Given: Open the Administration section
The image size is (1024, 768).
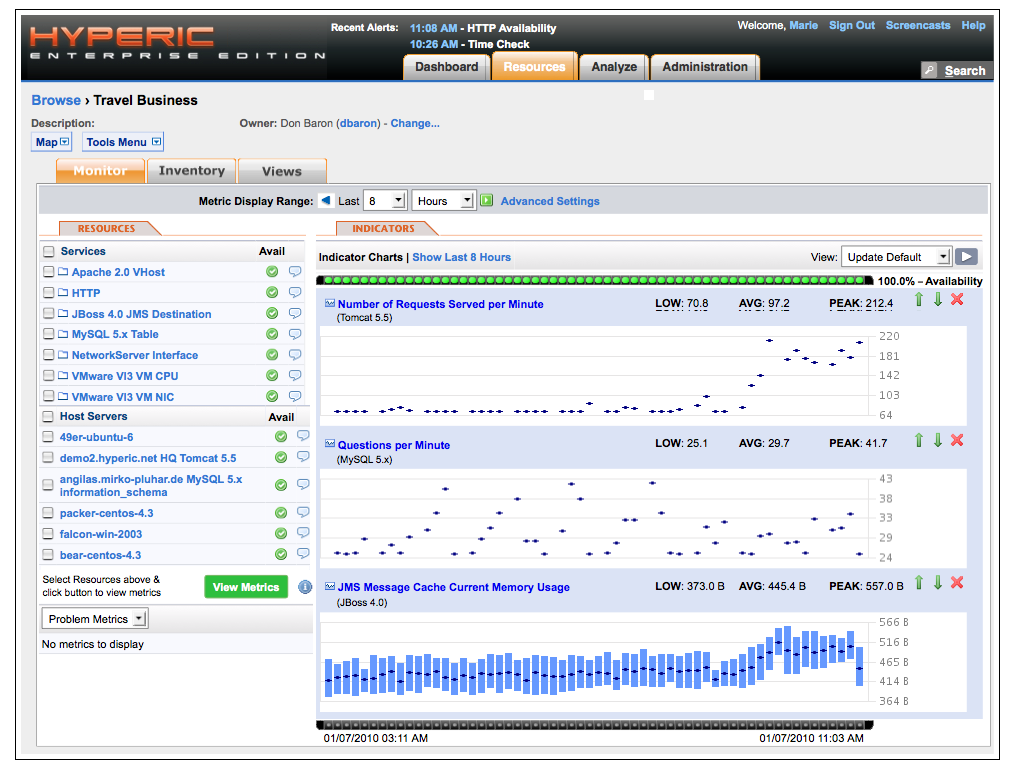Looking at the screenshot, I should click(704, 66).
